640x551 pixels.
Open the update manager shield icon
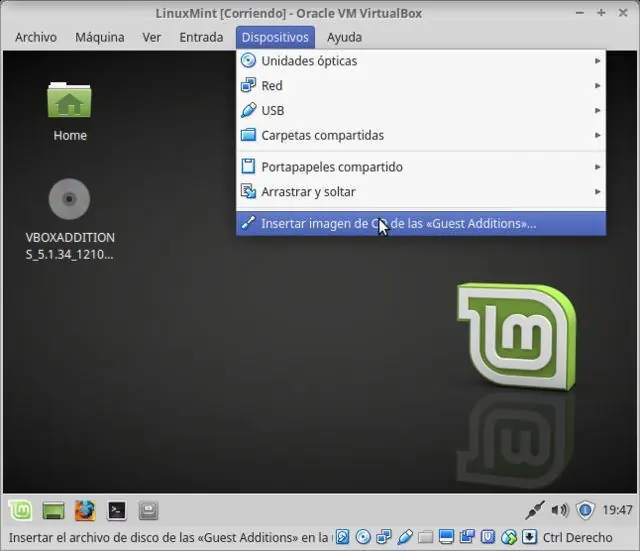click(585, 510)
